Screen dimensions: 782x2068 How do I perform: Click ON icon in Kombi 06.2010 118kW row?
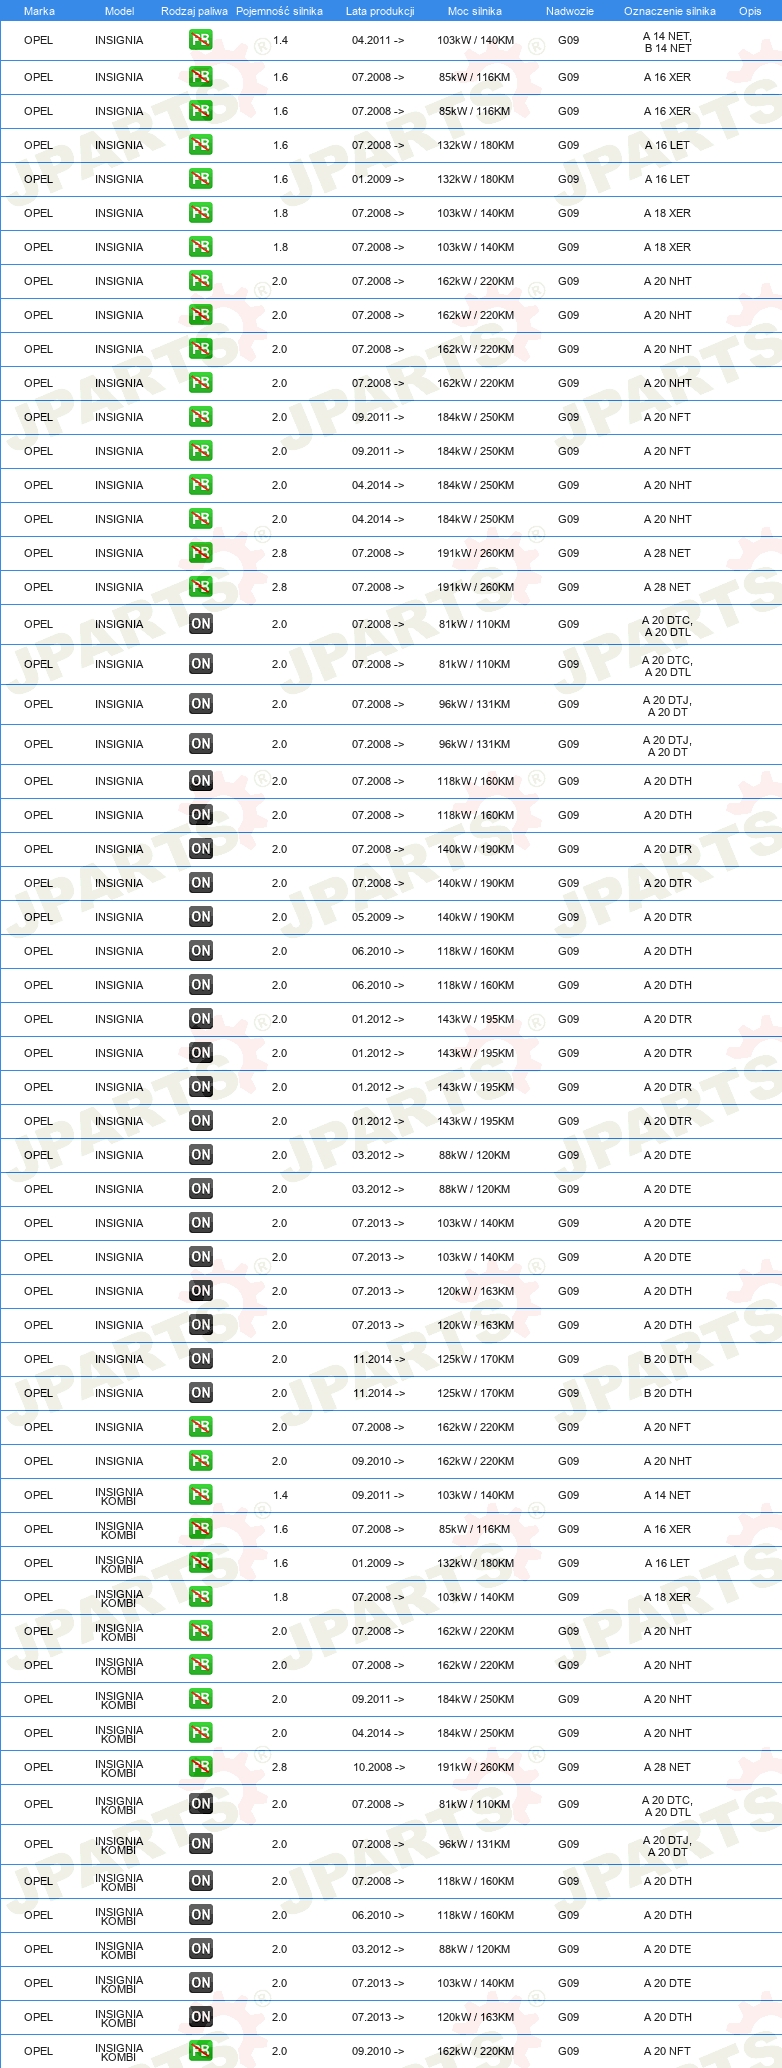coord(201,1915)
